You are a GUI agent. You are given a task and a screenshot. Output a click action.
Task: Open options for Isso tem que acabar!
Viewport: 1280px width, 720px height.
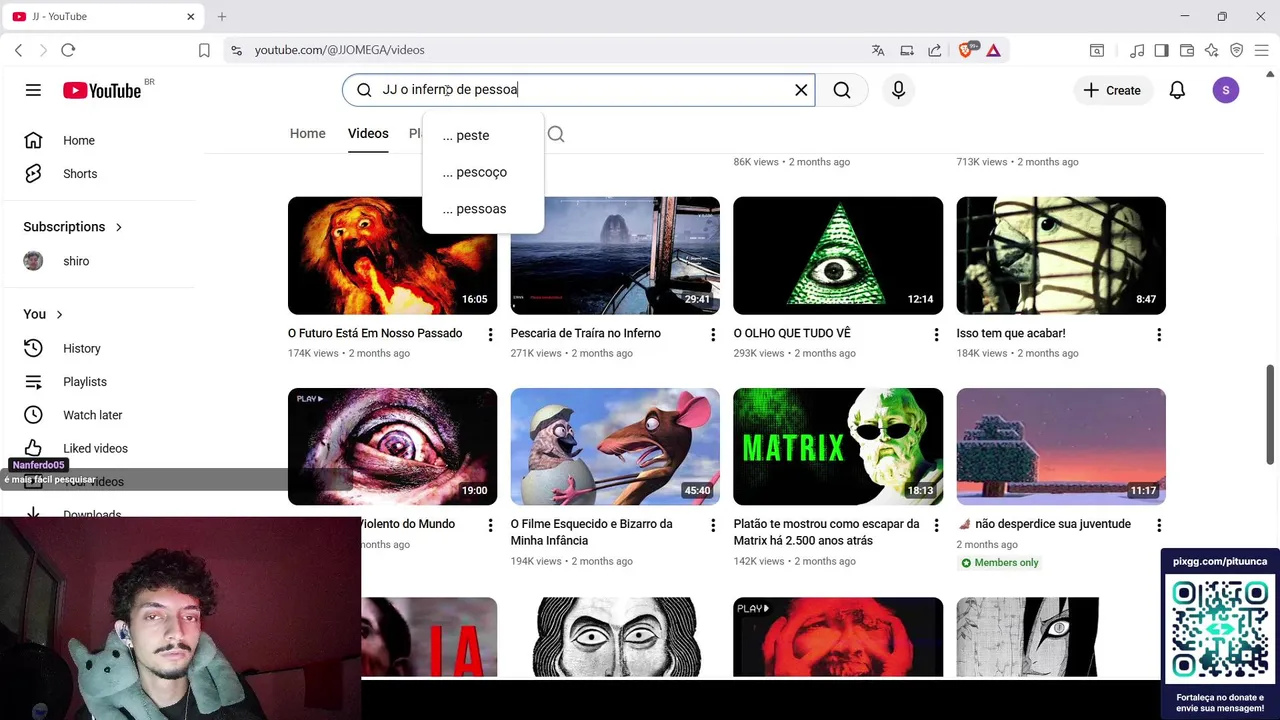tap(1159, 334)
